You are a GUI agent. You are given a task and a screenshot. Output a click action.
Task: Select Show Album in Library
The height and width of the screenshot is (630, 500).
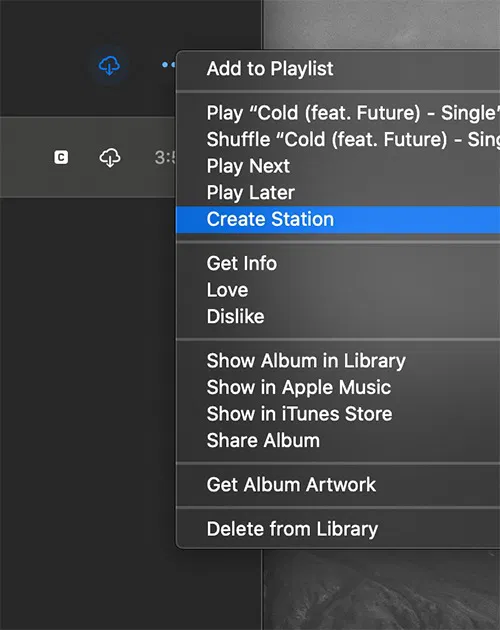(x=338, y=361)
